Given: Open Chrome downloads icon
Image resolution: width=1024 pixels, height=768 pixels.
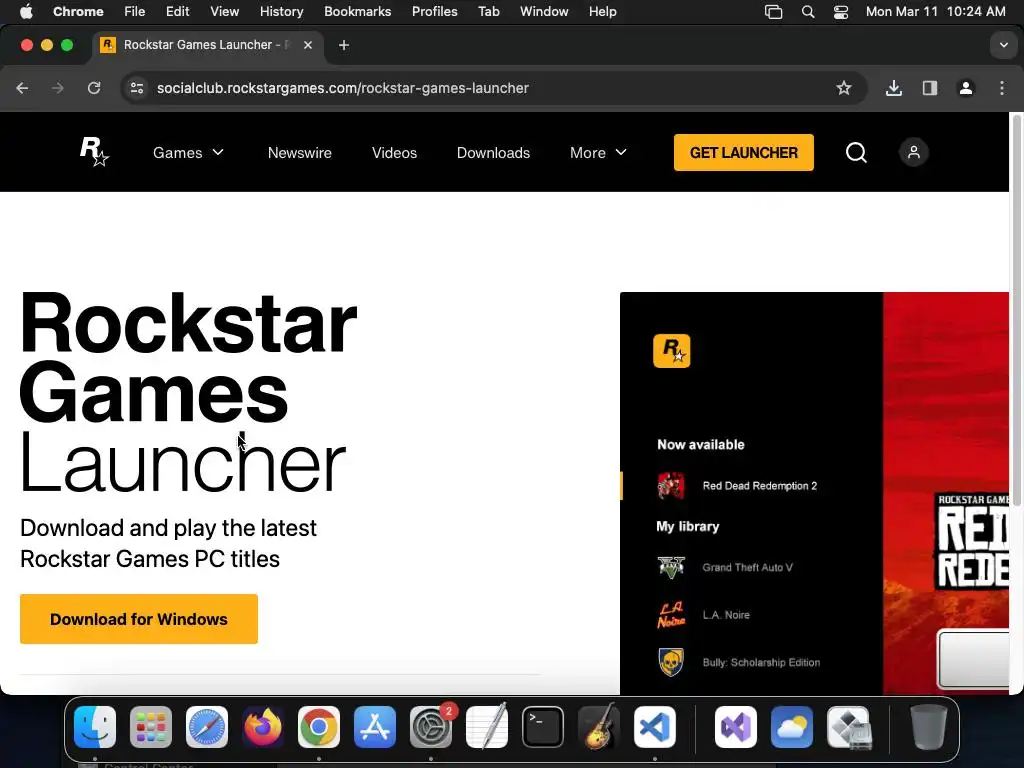Looking at the screenshot, I should tap(894, 88).
